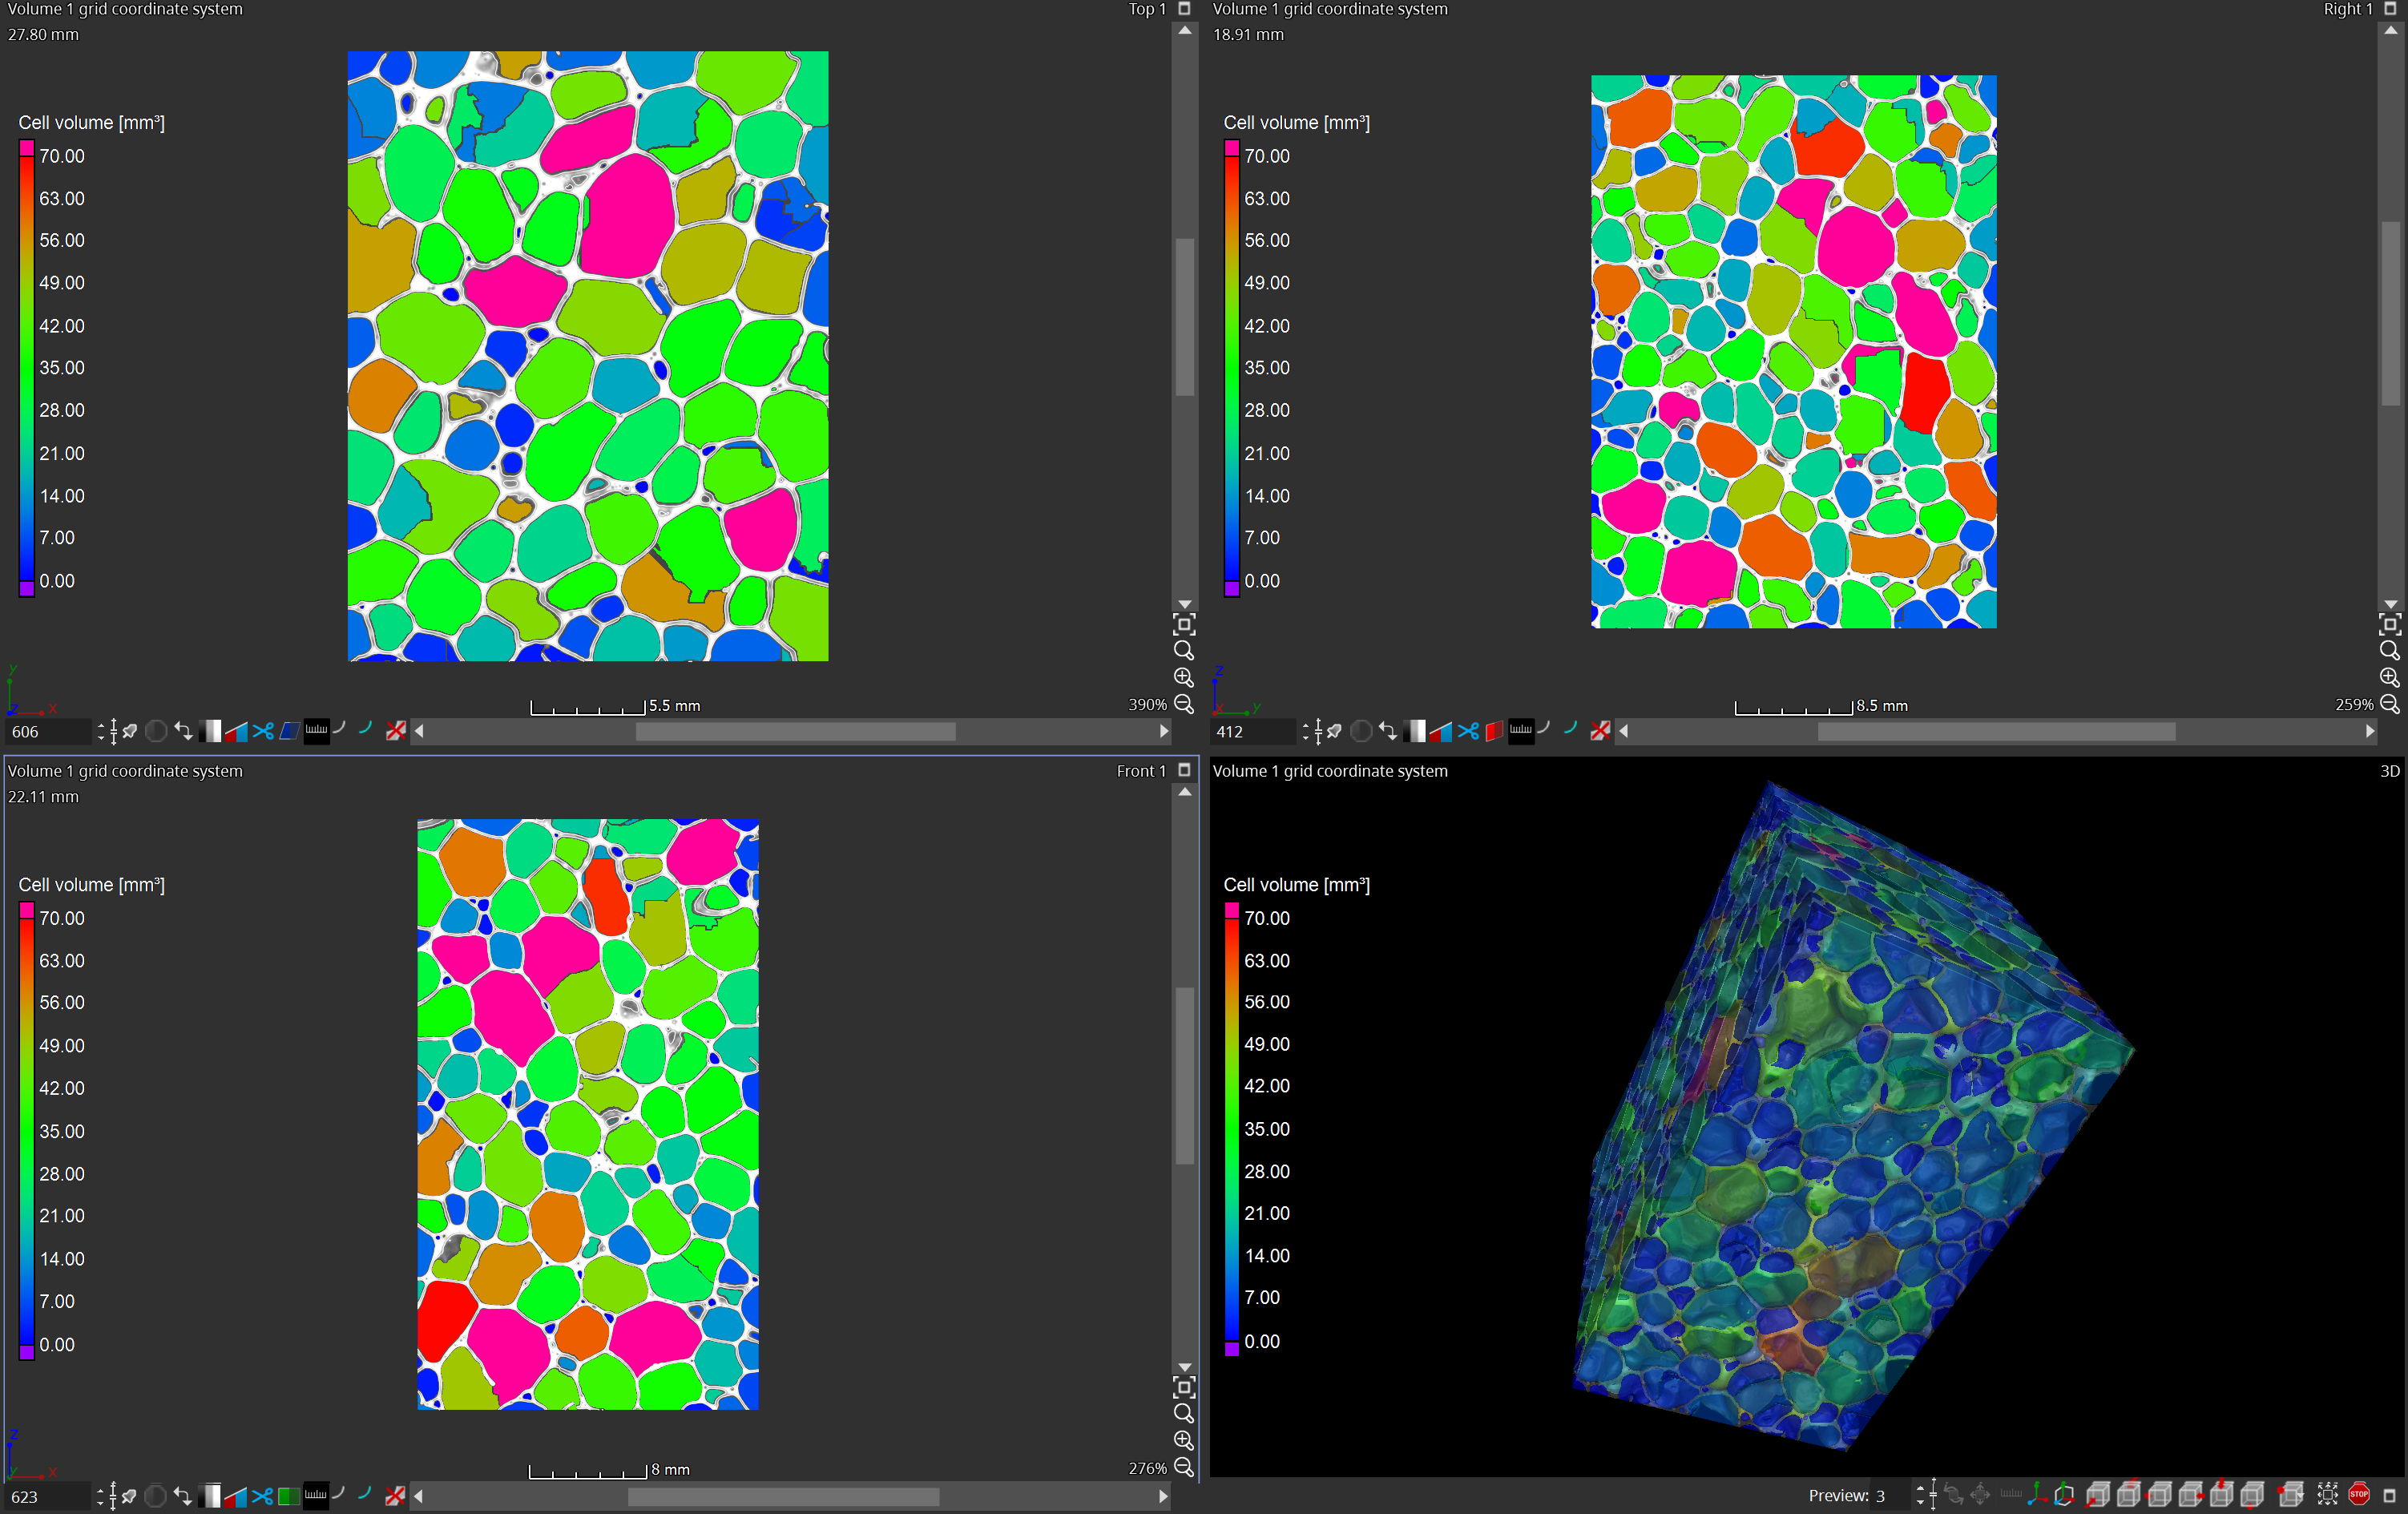Screen dimensions: 2408x1514
Task: Click the Front view horizontal slice slider
Action: coord(783,1496)
